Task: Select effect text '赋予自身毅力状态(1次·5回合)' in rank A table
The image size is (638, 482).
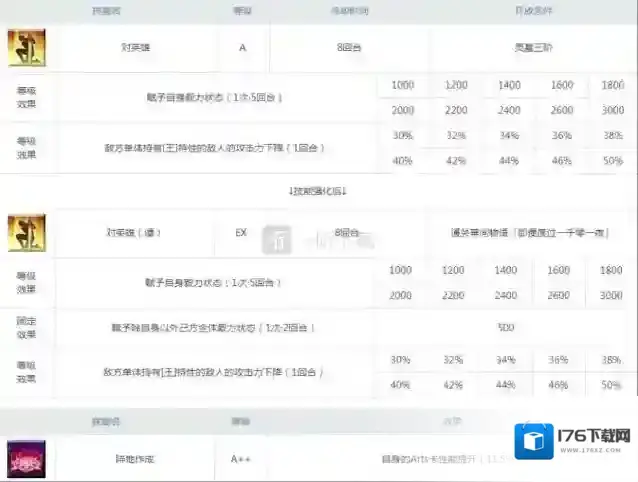Action: [x=214, y=98]
